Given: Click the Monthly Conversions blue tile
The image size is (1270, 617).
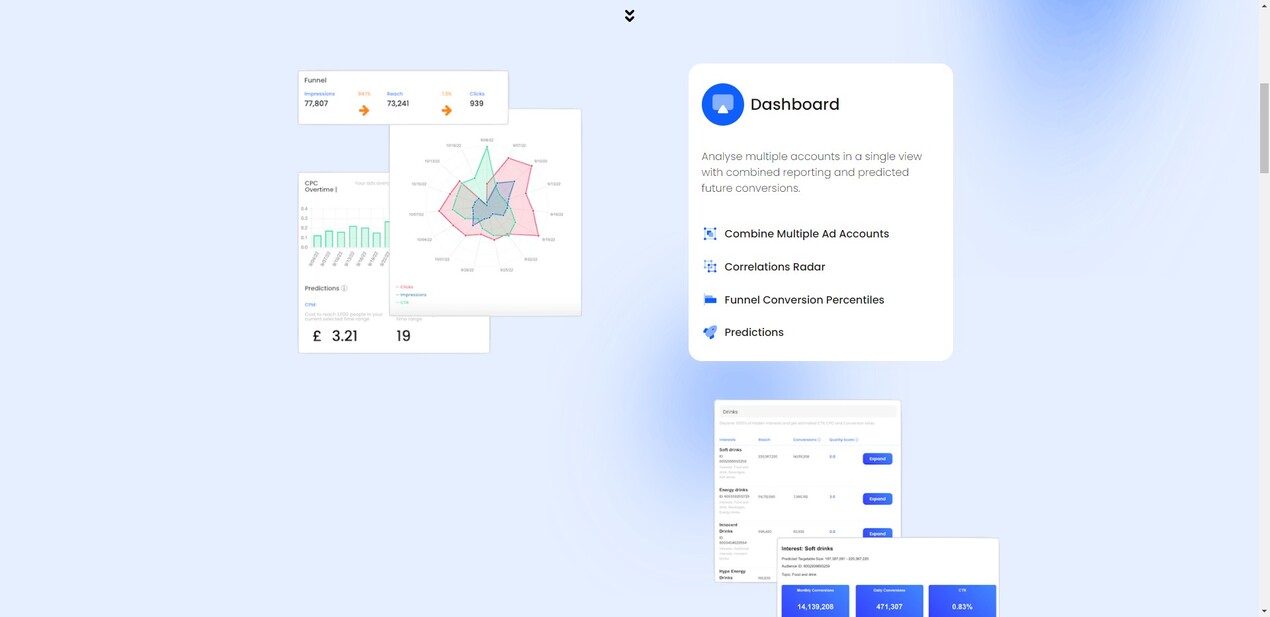Looking at the screenshot, I should [x=815, y=601].
